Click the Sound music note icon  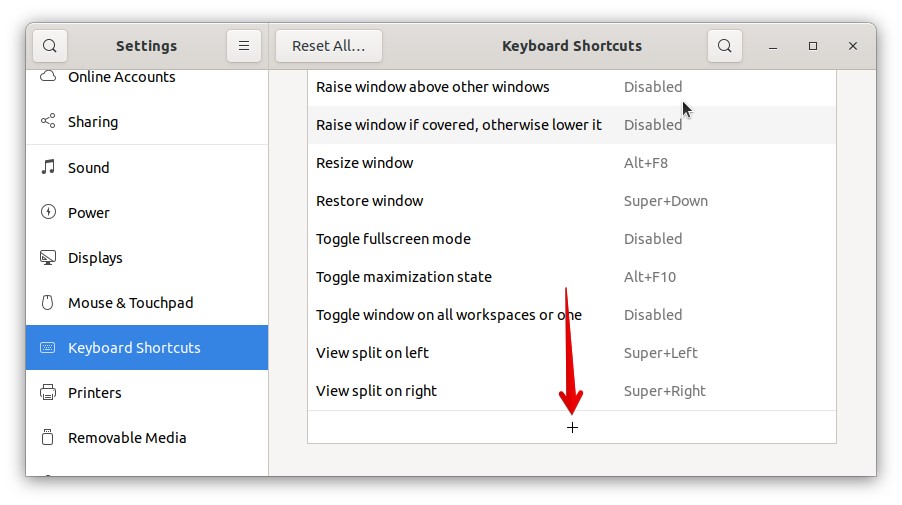(48, 168)
